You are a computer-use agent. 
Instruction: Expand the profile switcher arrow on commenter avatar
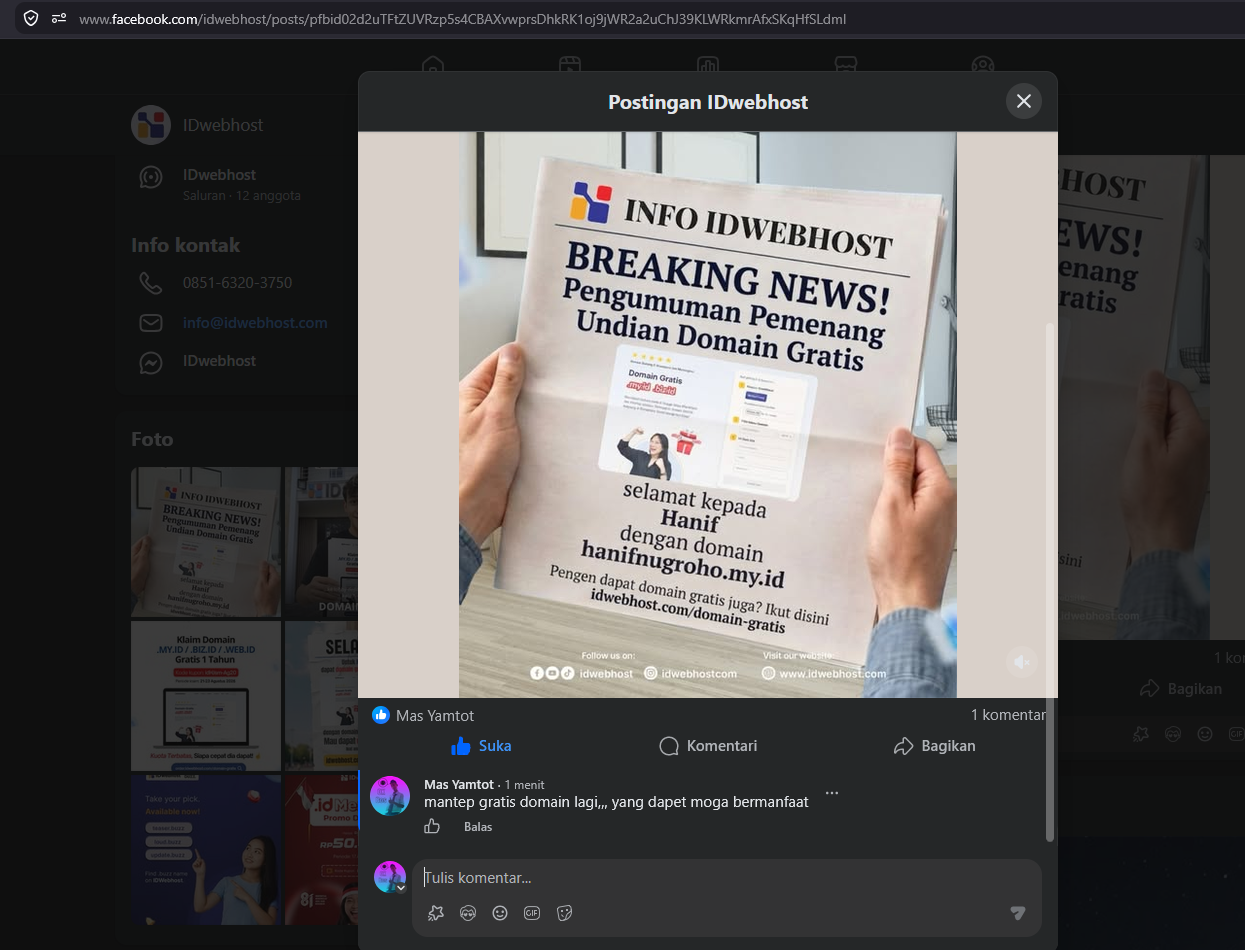(401, 888)
